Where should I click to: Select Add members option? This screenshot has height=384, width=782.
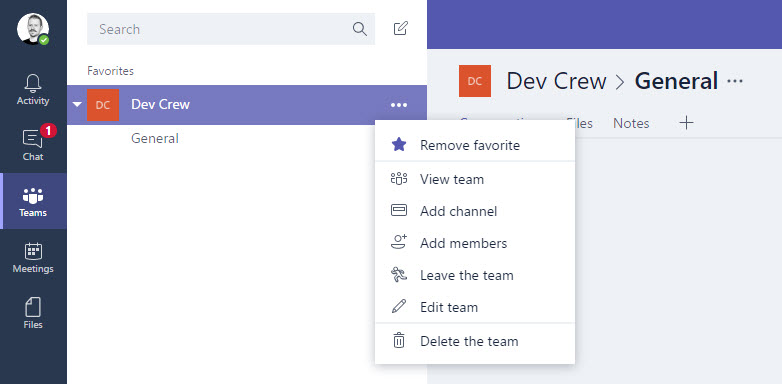pyautogui.click(x=475, y=243)
